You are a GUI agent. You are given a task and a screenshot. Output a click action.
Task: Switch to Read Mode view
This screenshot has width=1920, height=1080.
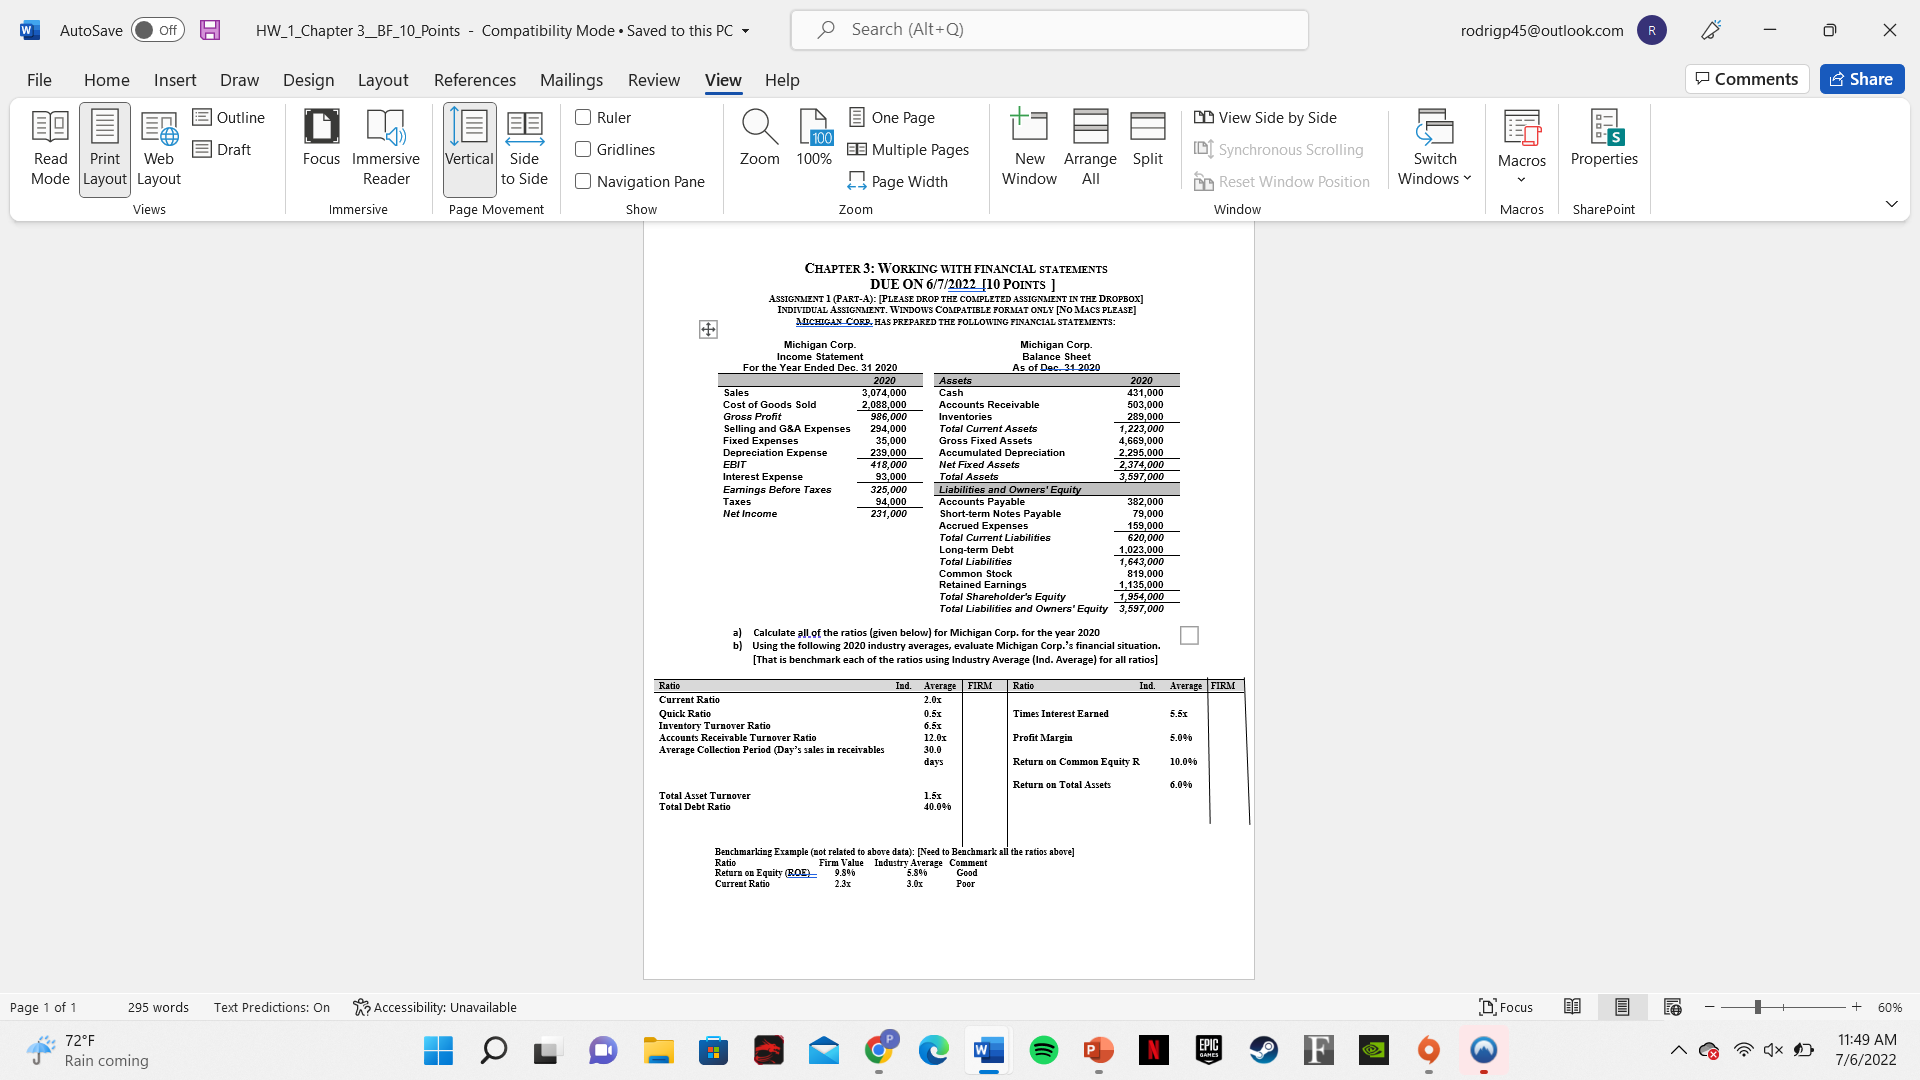coord(50,148)
